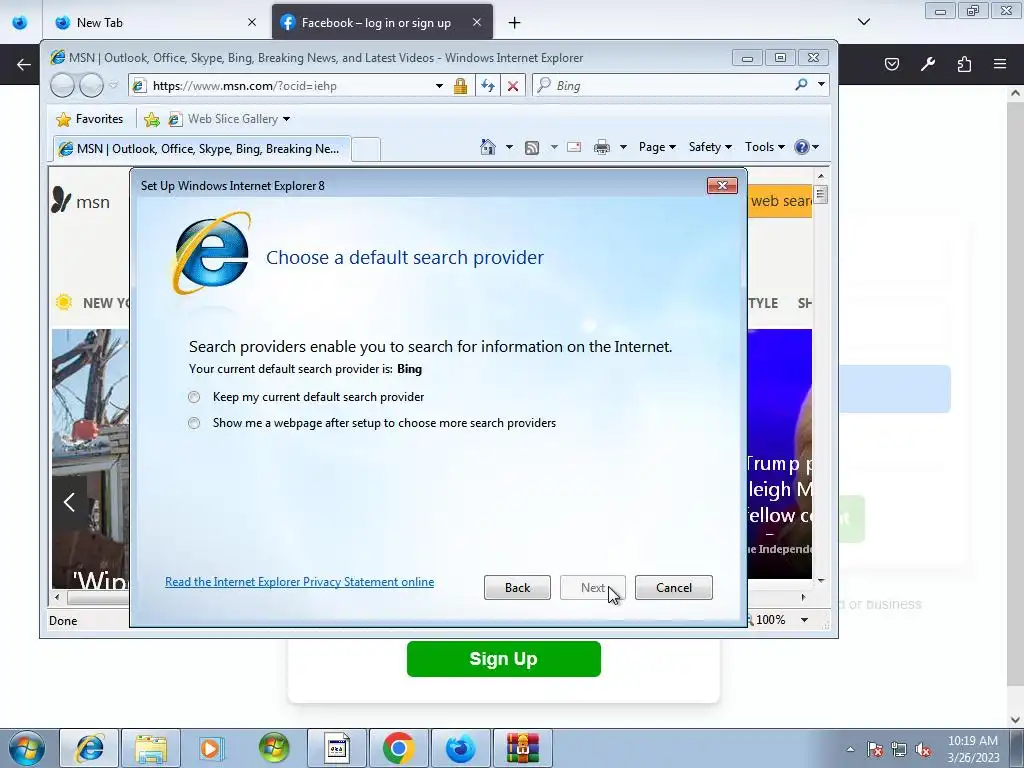Screen dimensions: 1024x768
Task: Expand the IE zoom level dropdown
Action: click(805, 620)
